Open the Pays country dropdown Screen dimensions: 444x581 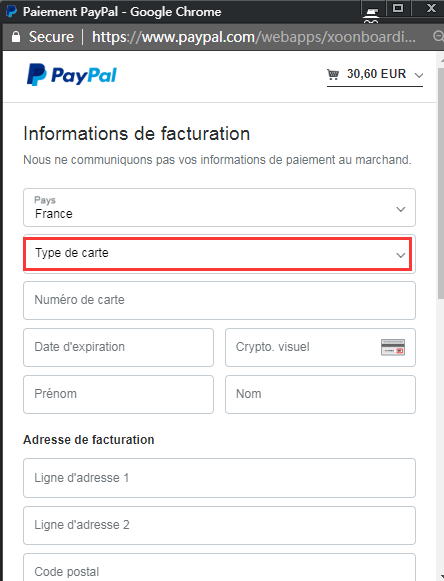(x=219, y=208)
